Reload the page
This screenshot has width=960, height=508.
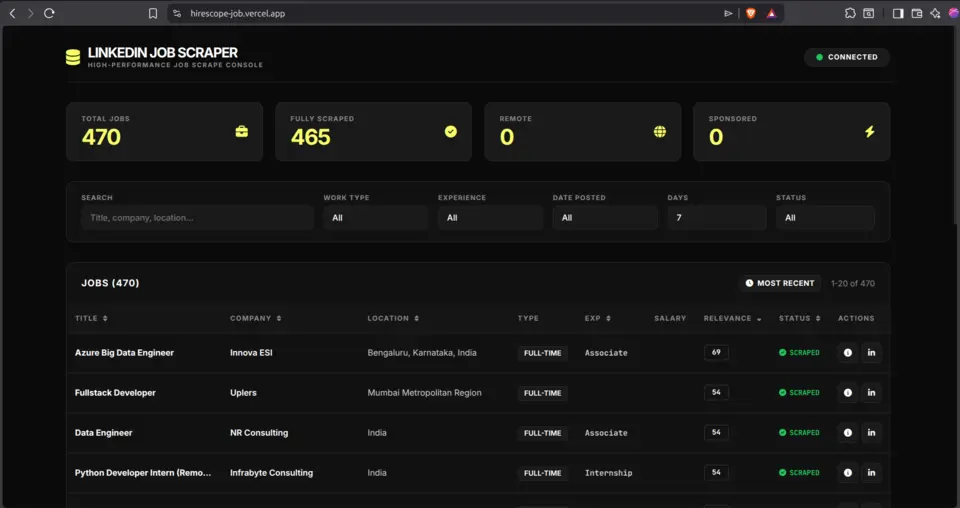[x=49, y=13]
